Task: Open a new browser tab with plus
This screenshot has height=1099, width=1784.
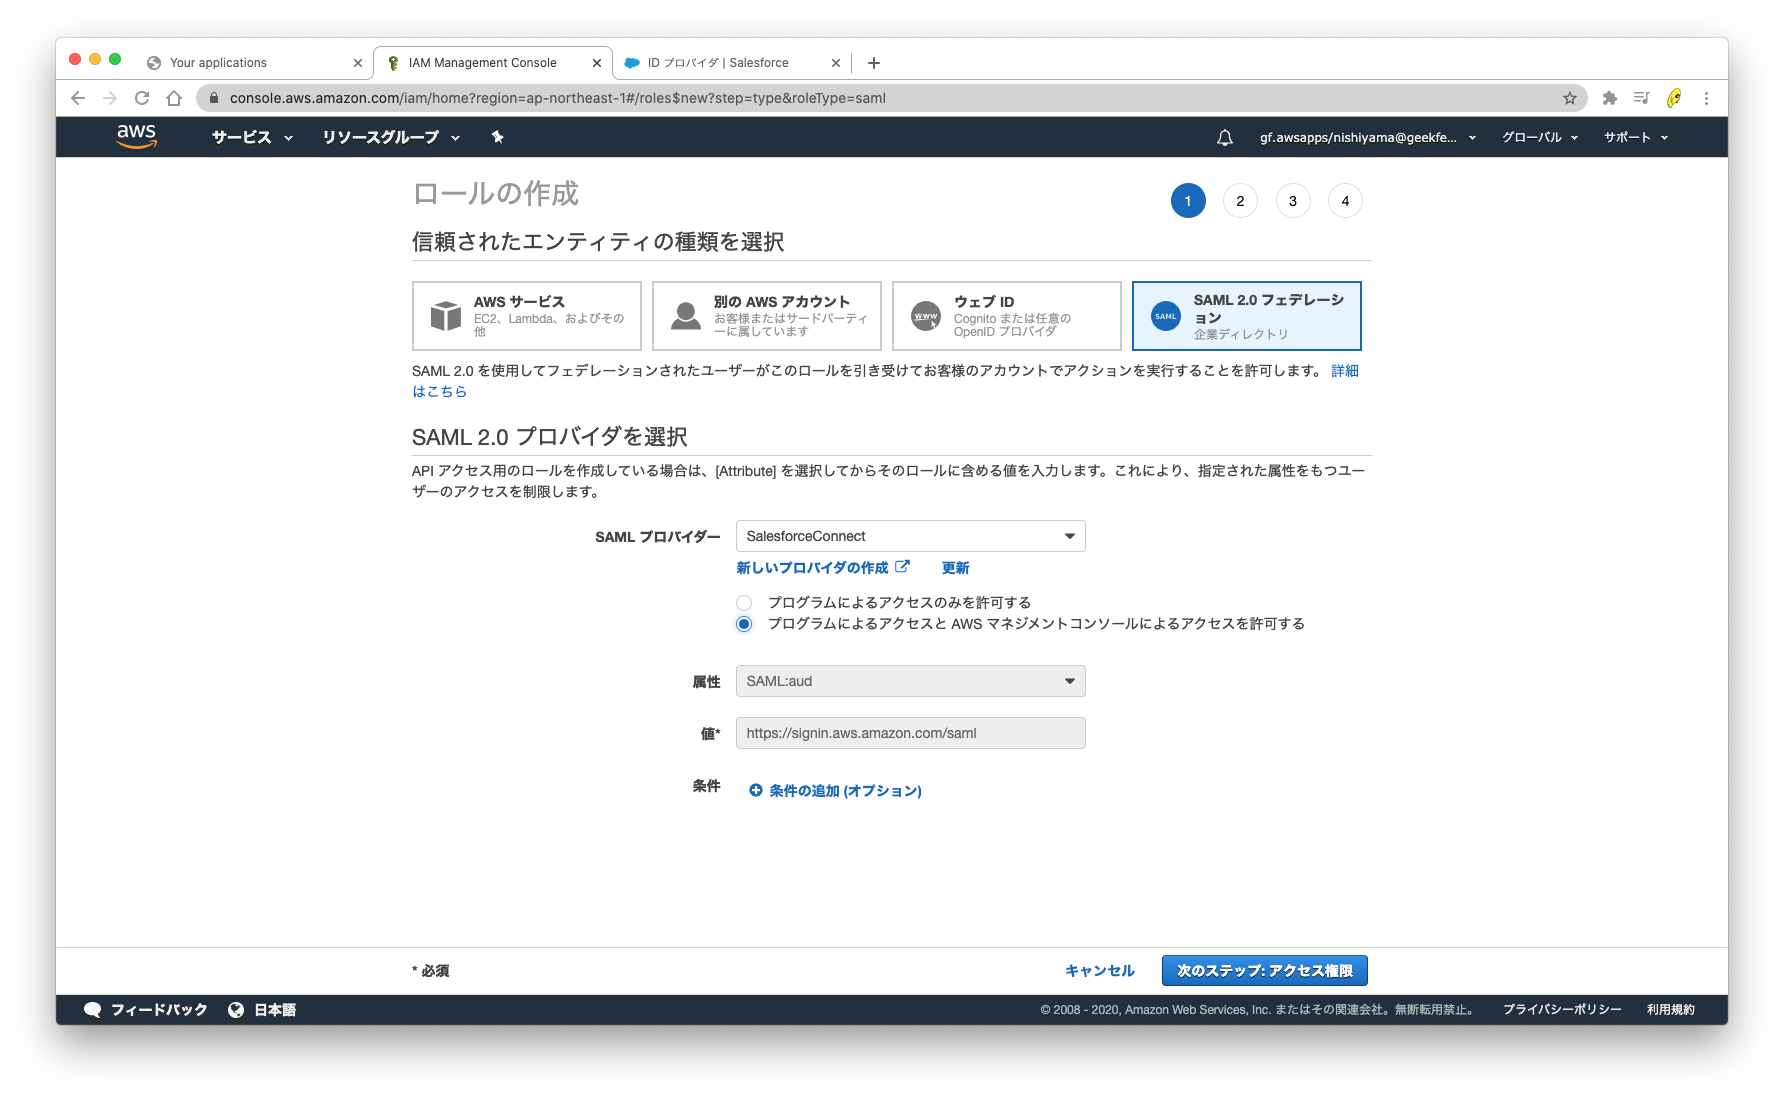Action: (873, 63)
